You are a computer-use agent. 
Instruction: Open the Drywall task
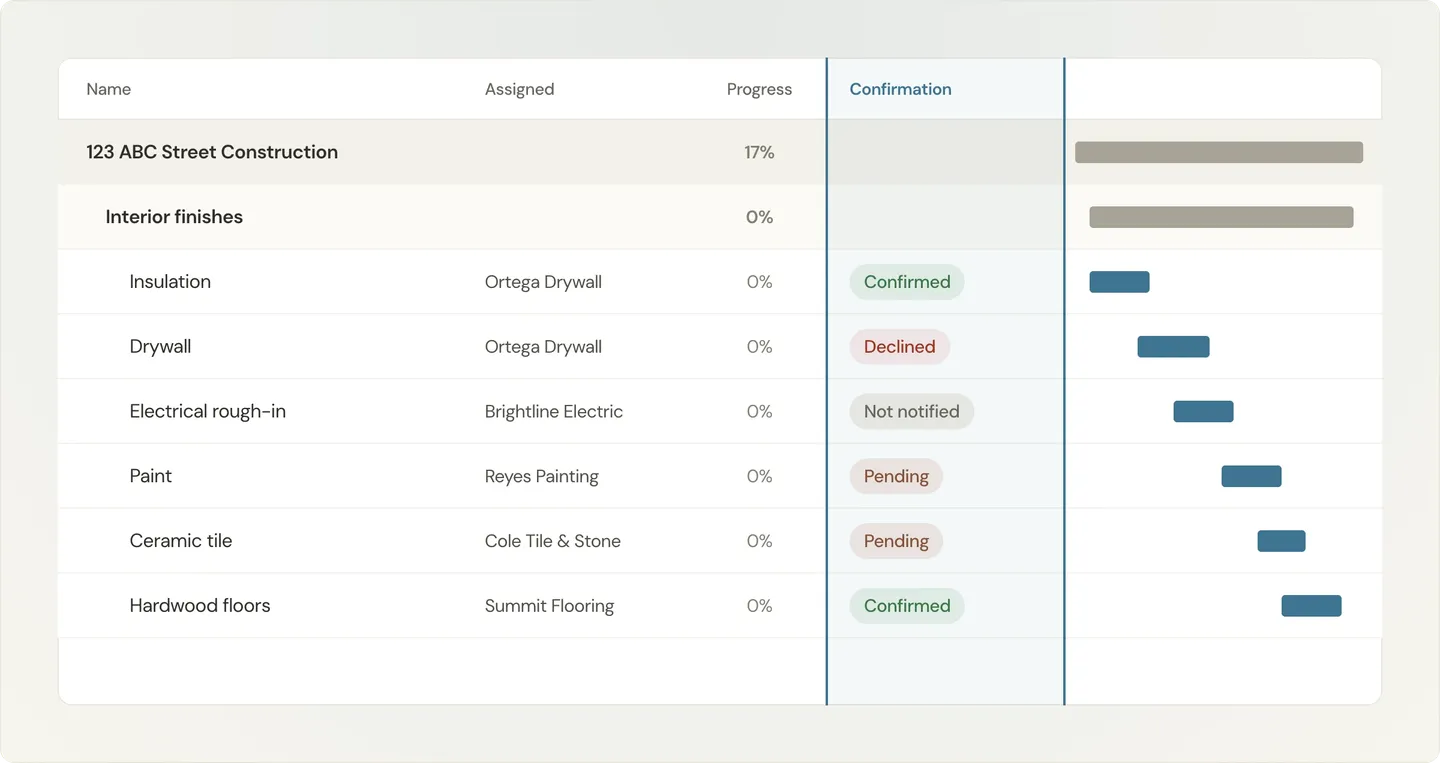coord(160,347)
